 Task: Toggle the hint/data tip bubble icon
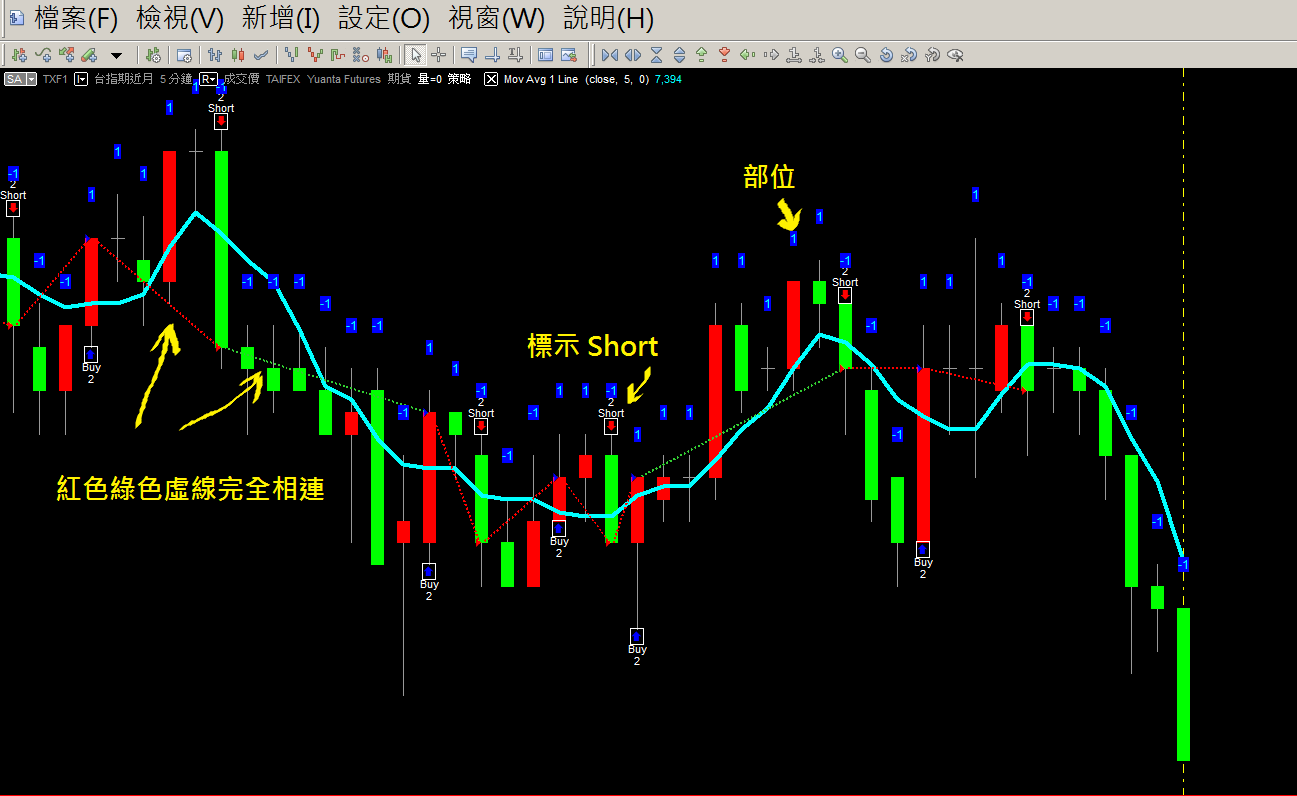[x=468, y=55]
